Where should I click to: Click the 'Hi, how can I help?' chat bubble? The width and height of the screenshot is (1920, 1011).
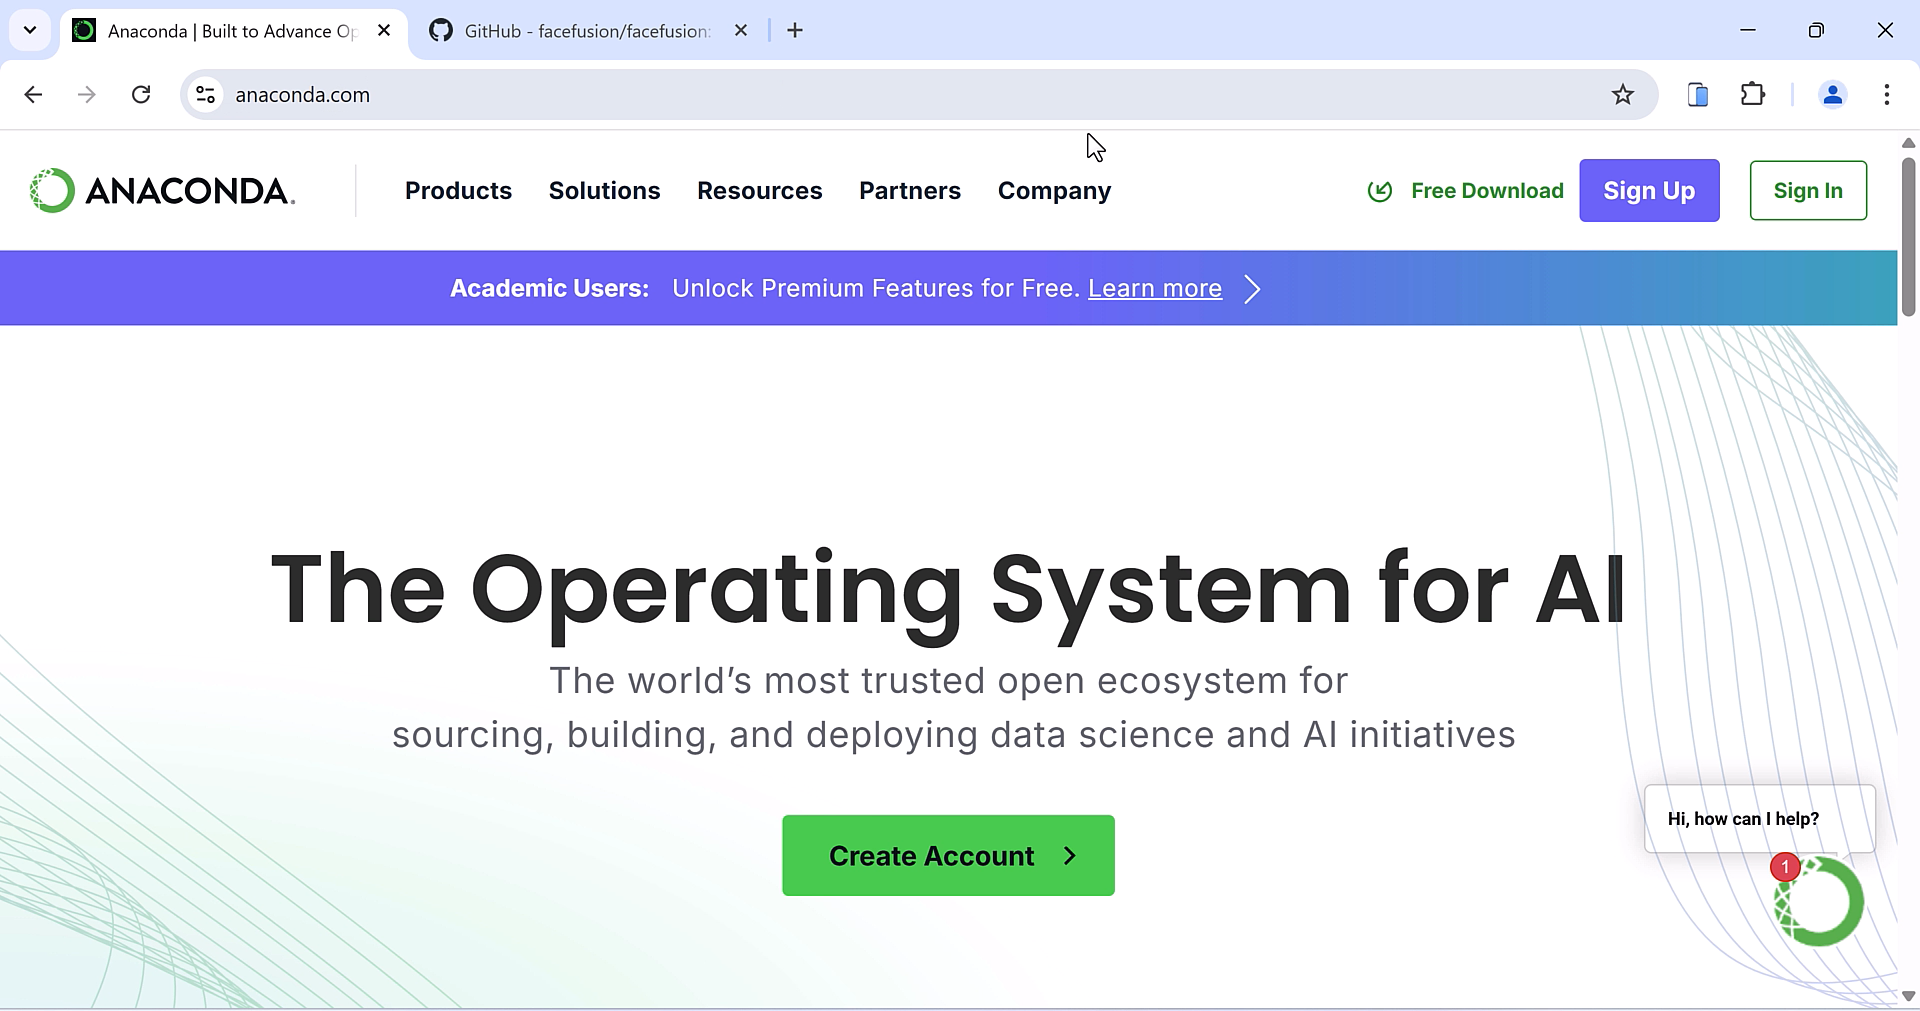(1759, 819)
